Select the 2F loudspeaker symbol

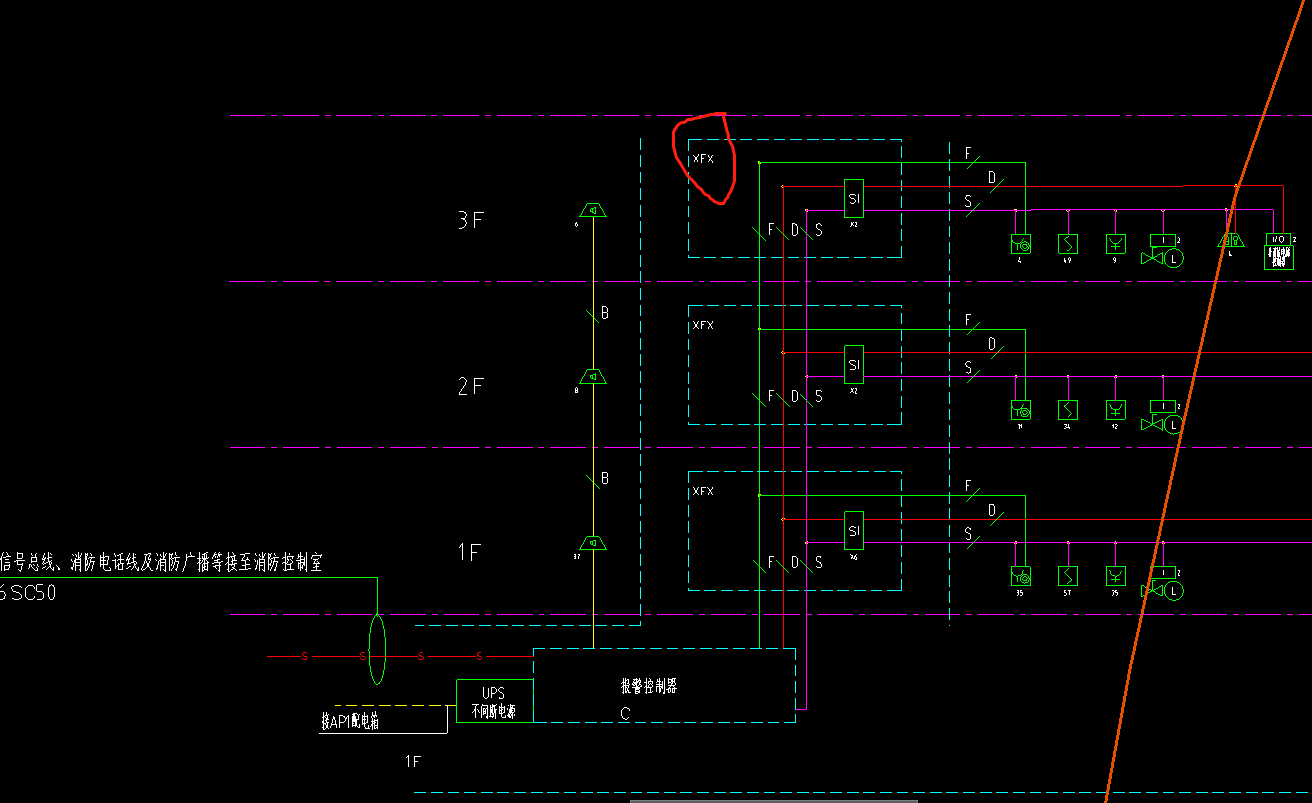click(593, 376)
